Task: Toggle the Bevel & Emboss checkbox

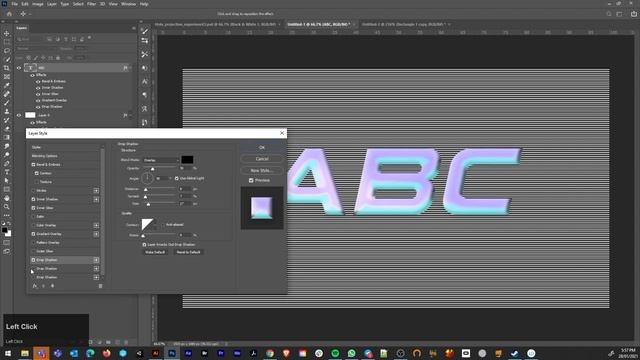Action: pos(33,164)
